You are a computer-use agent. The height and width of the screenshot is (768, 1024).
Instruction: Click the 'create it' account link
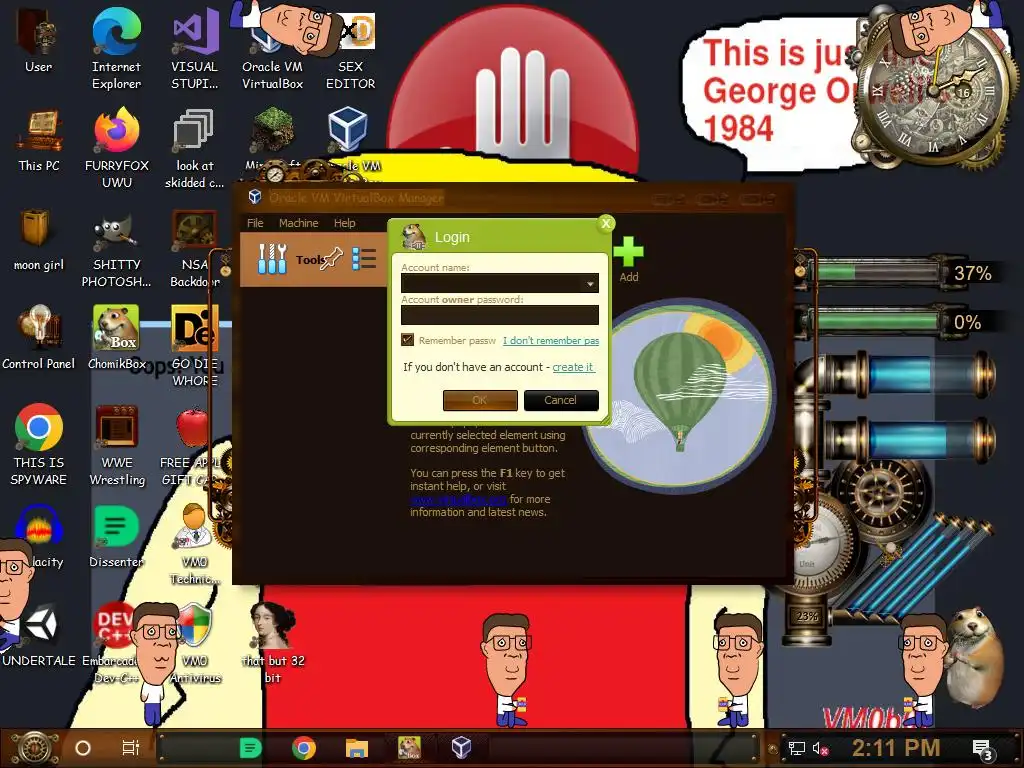tap(573, 367)
